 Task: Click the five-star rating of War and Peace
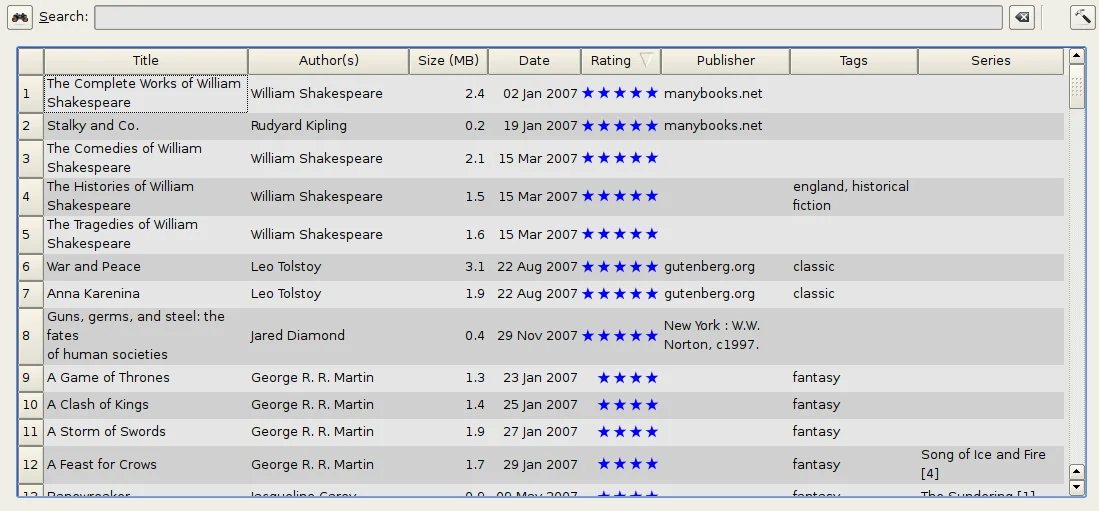click(x=620, y=267)
